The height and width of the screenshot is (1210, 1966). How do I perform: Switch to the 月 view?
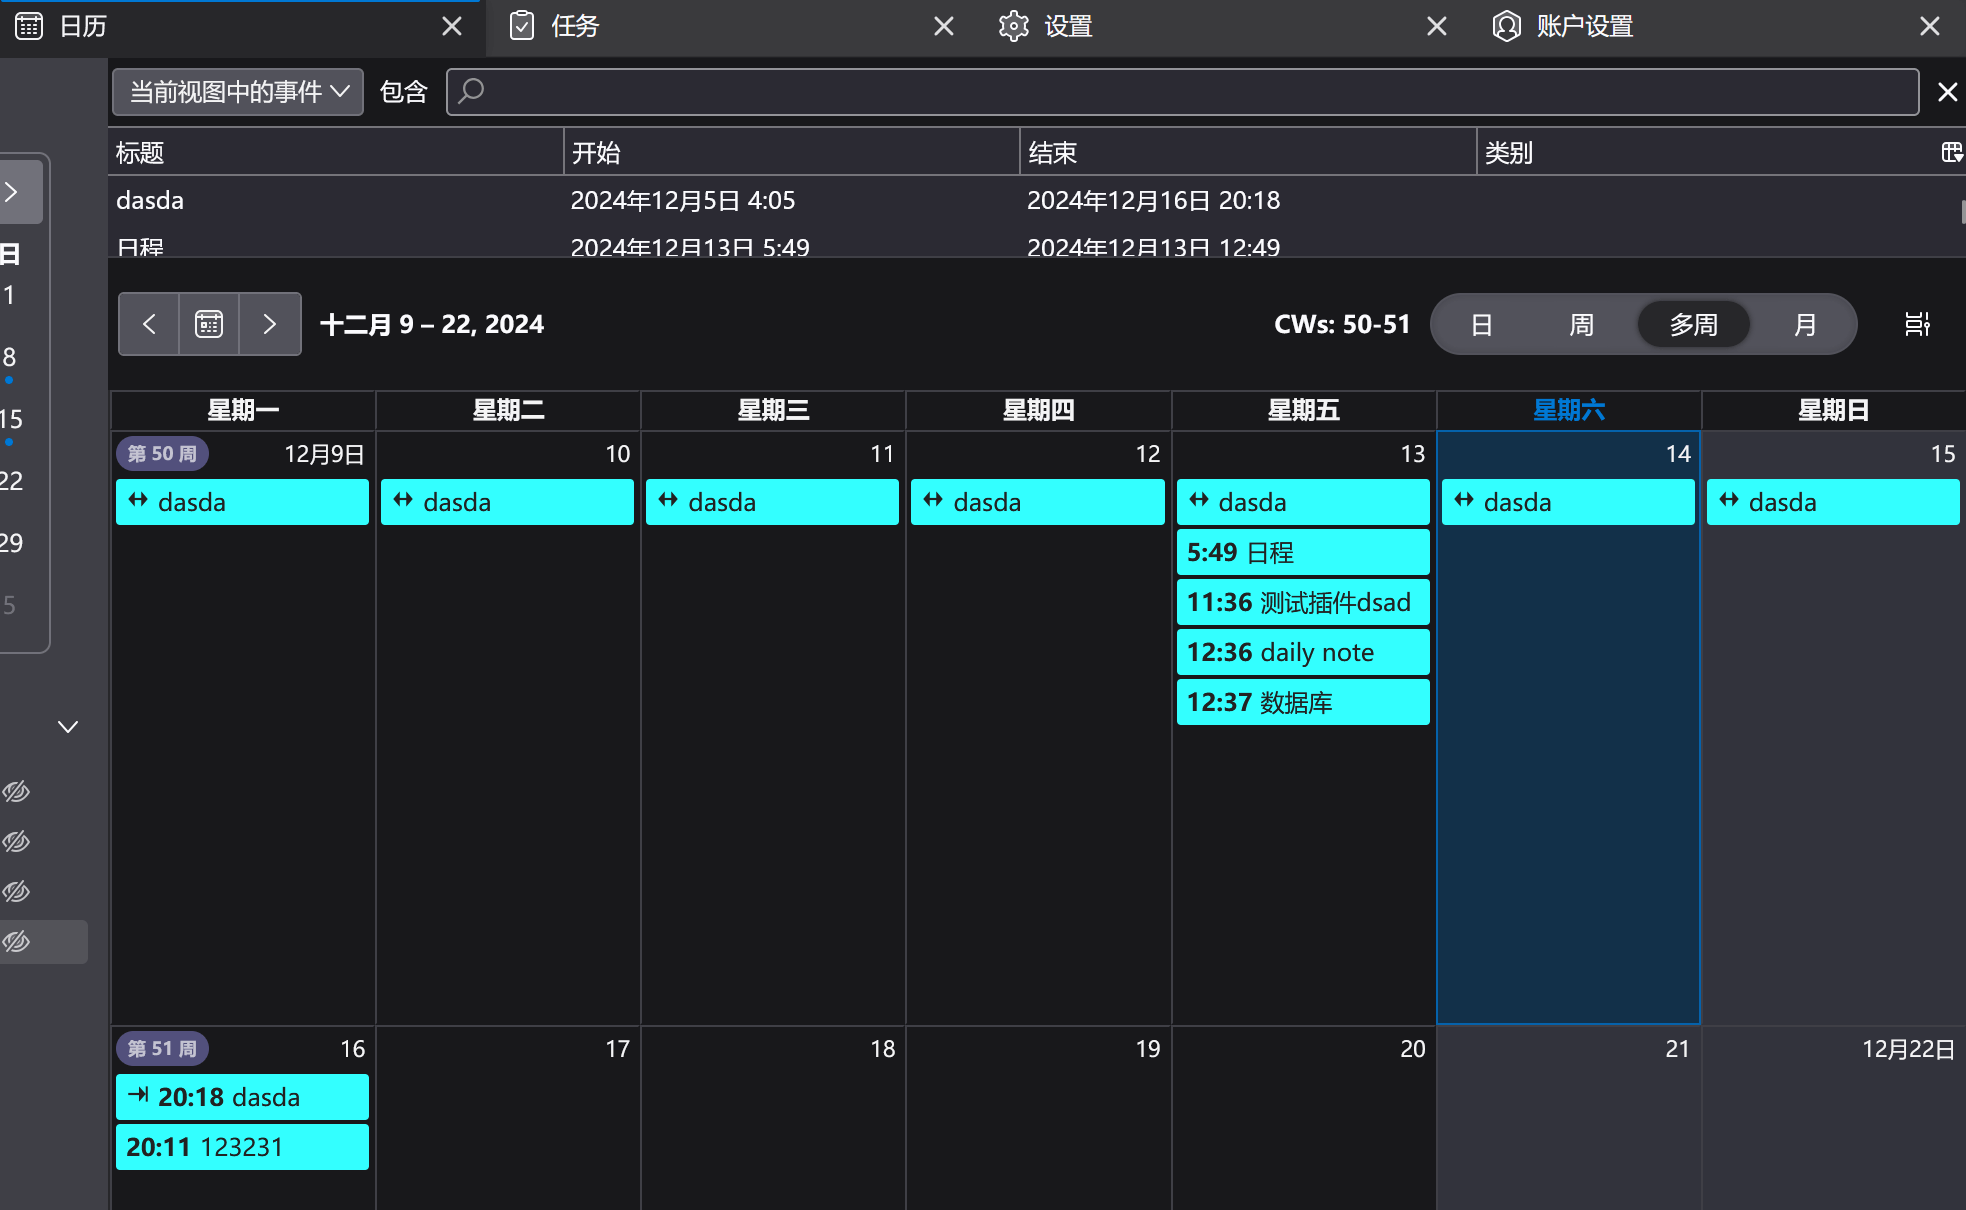tap(1804, 324)
